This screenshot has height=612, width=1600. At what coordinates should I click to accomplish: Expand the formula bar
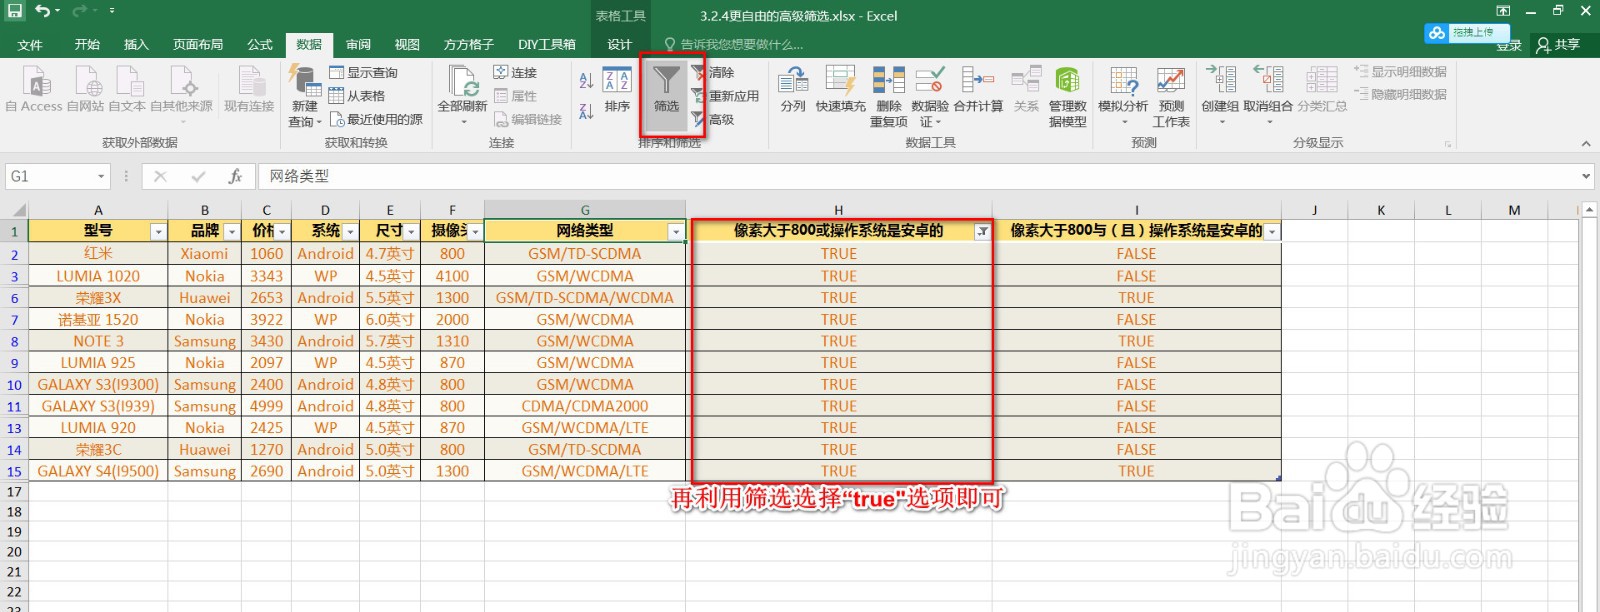[1586, 176]
